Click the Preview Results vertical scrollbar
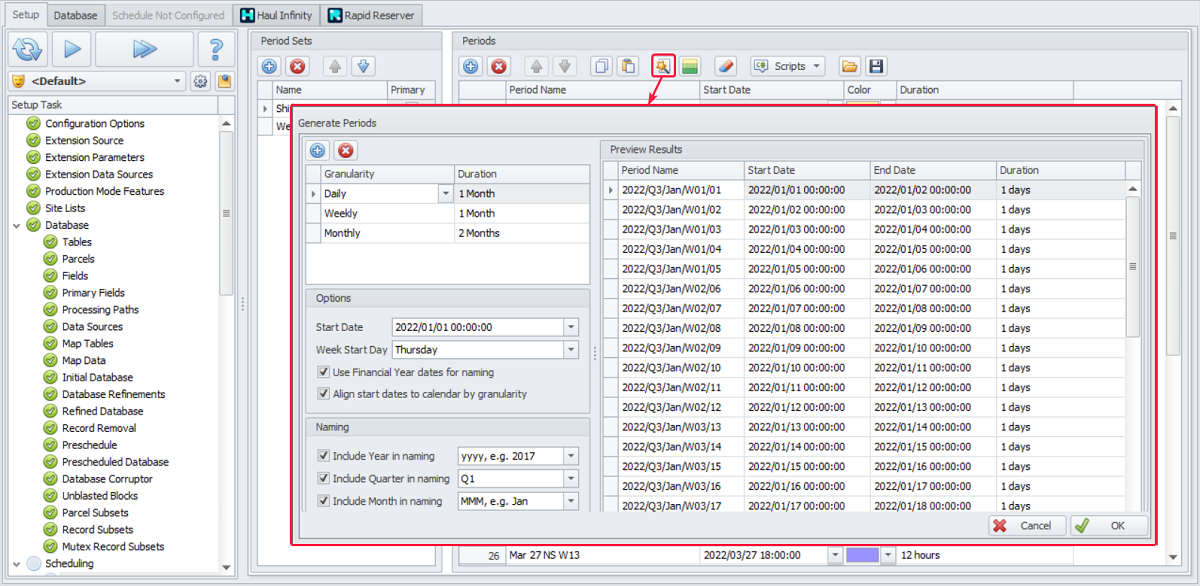 [1133, 266]
